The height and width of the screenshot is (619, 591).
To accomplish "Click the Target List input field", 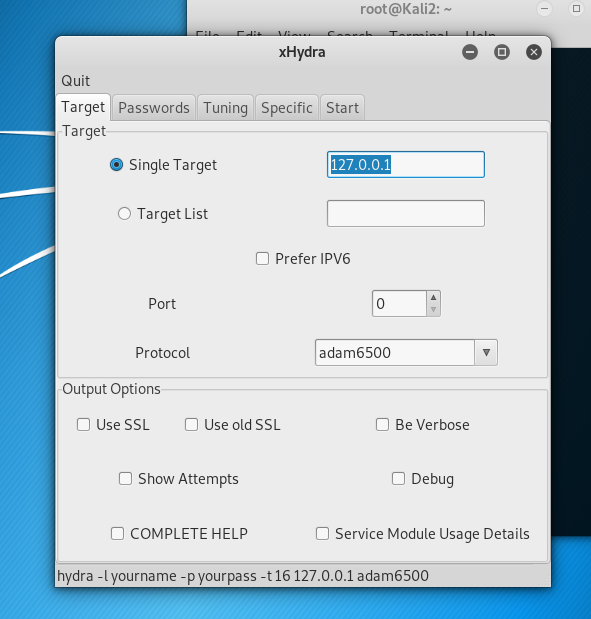I will (406, 214).
